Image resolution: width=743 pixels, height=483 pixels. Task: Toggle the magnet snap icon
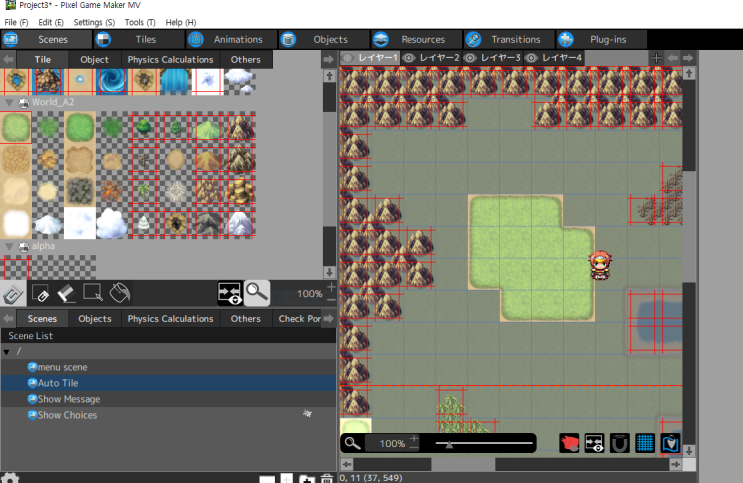pos(619,444)
